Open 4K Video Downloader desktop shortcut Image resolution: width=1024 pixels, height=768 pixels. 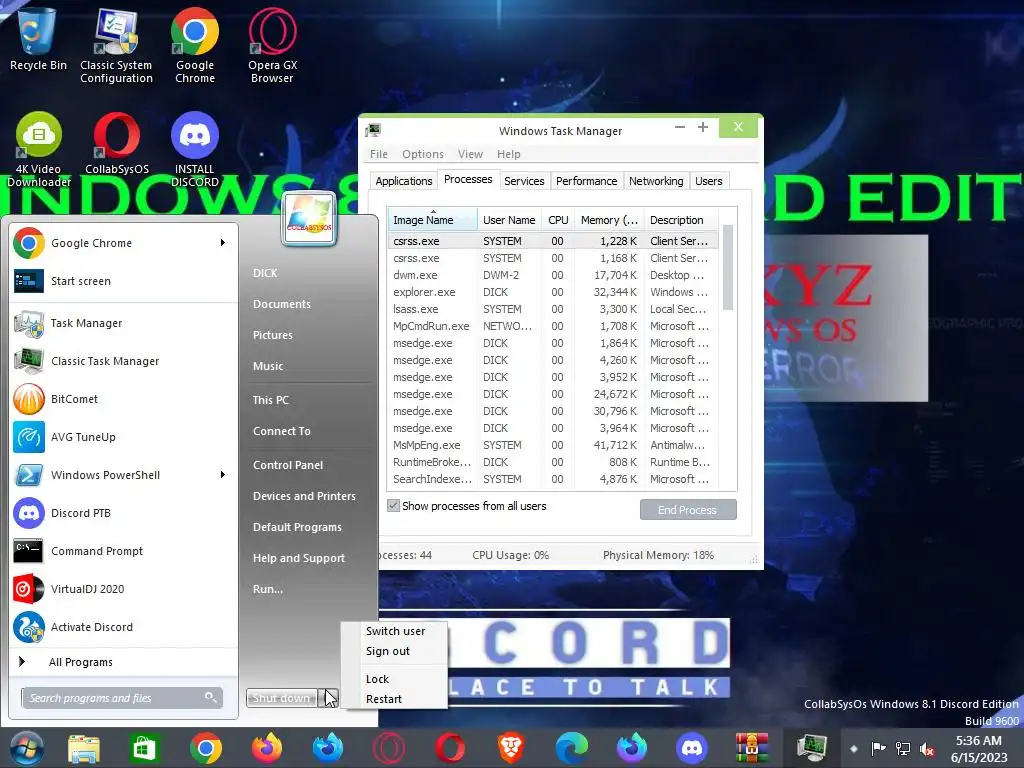click(39, 149)
